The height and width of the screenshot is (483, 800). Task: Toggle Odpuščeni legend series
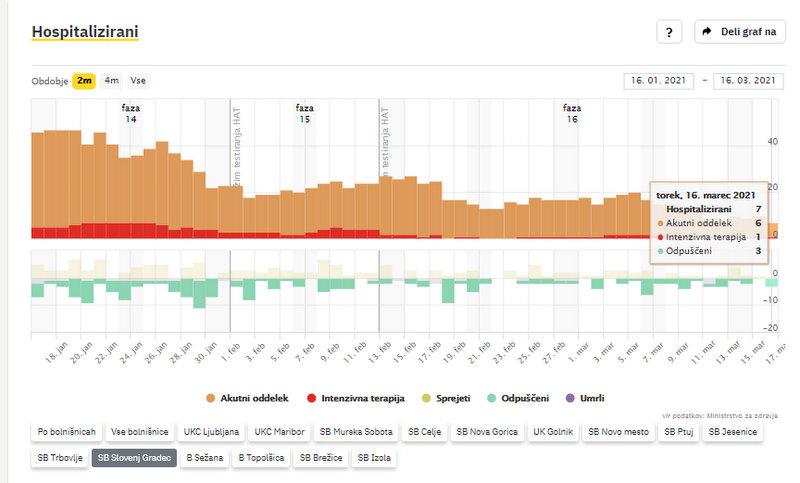518,398
